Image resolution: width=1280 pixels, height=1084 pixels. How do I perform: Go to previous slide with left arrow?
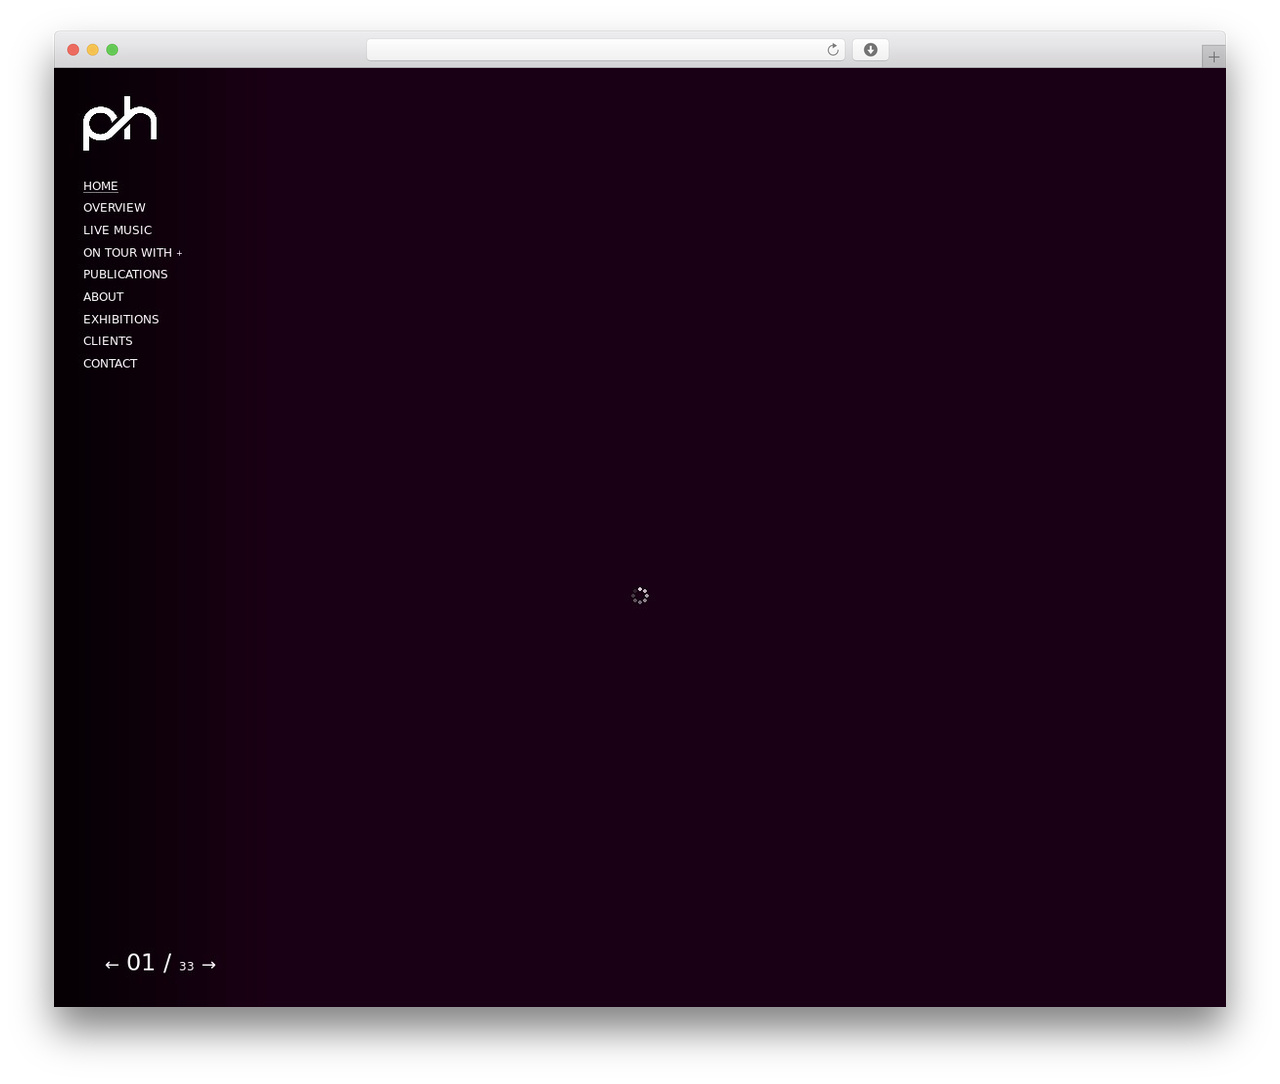click(112, 965)
